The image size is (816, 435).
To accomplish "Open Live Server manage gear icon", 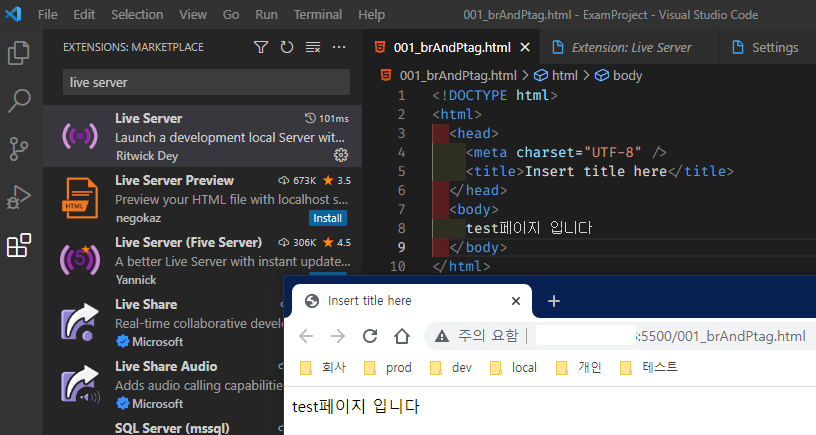I will click(341, 155).
